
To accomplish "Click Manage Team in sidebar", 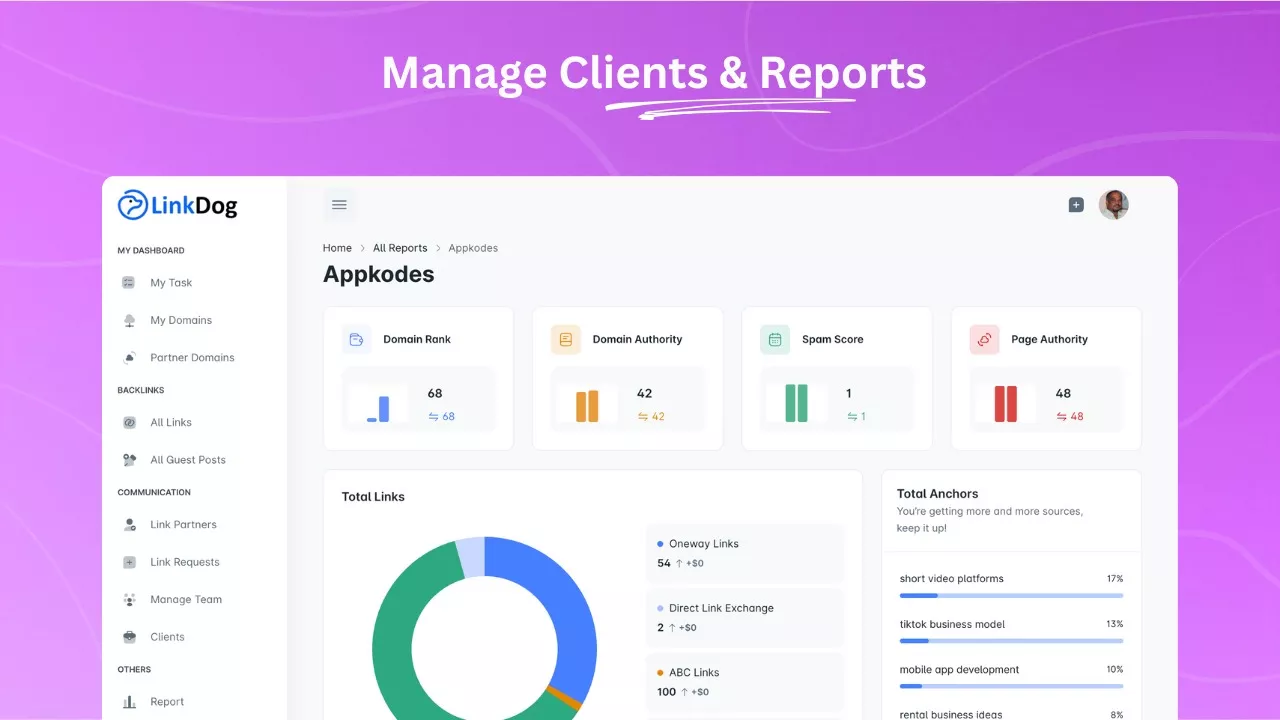I will tap(186, 600).
